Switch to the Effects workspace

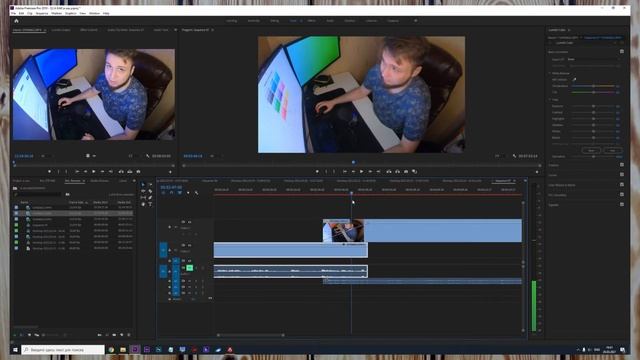click(x=311, y=21)
